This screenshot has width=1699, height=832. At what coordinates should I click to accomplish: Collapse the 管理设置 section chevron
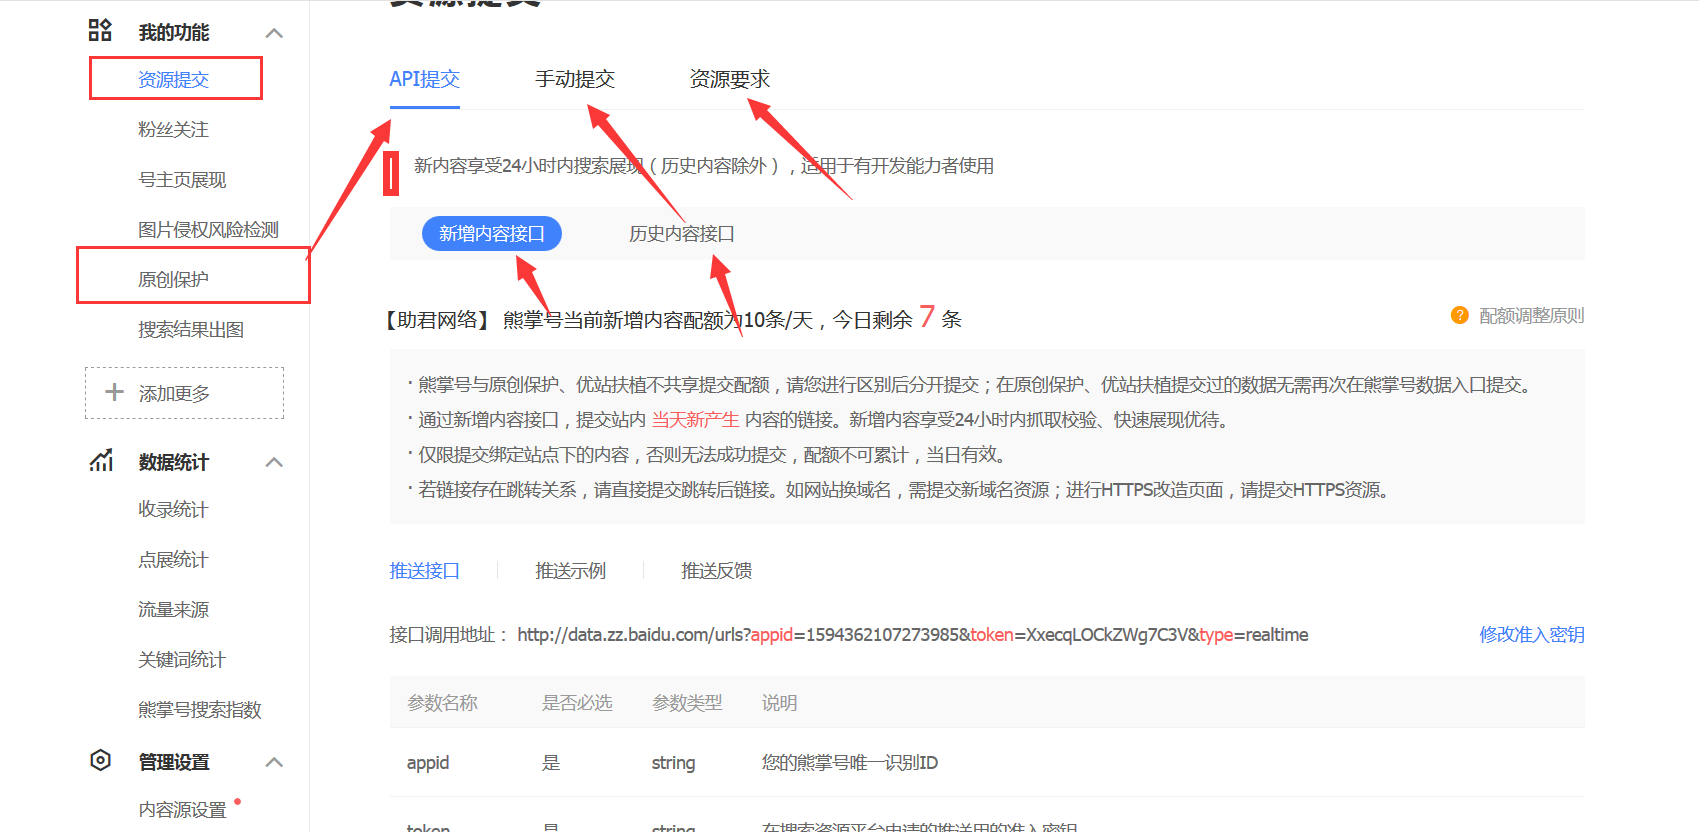pos(274,762)
